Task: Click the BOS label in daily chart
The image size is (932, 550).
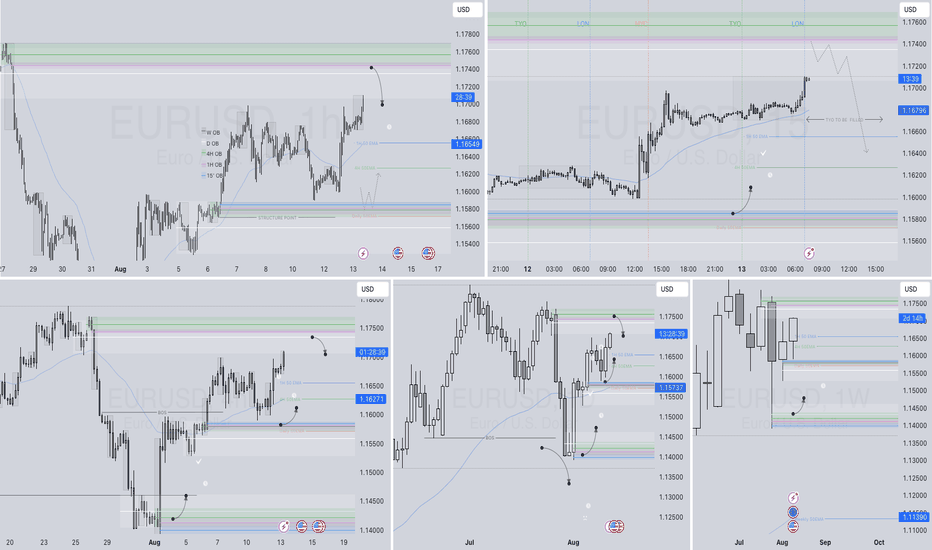Action: [490, 438]
